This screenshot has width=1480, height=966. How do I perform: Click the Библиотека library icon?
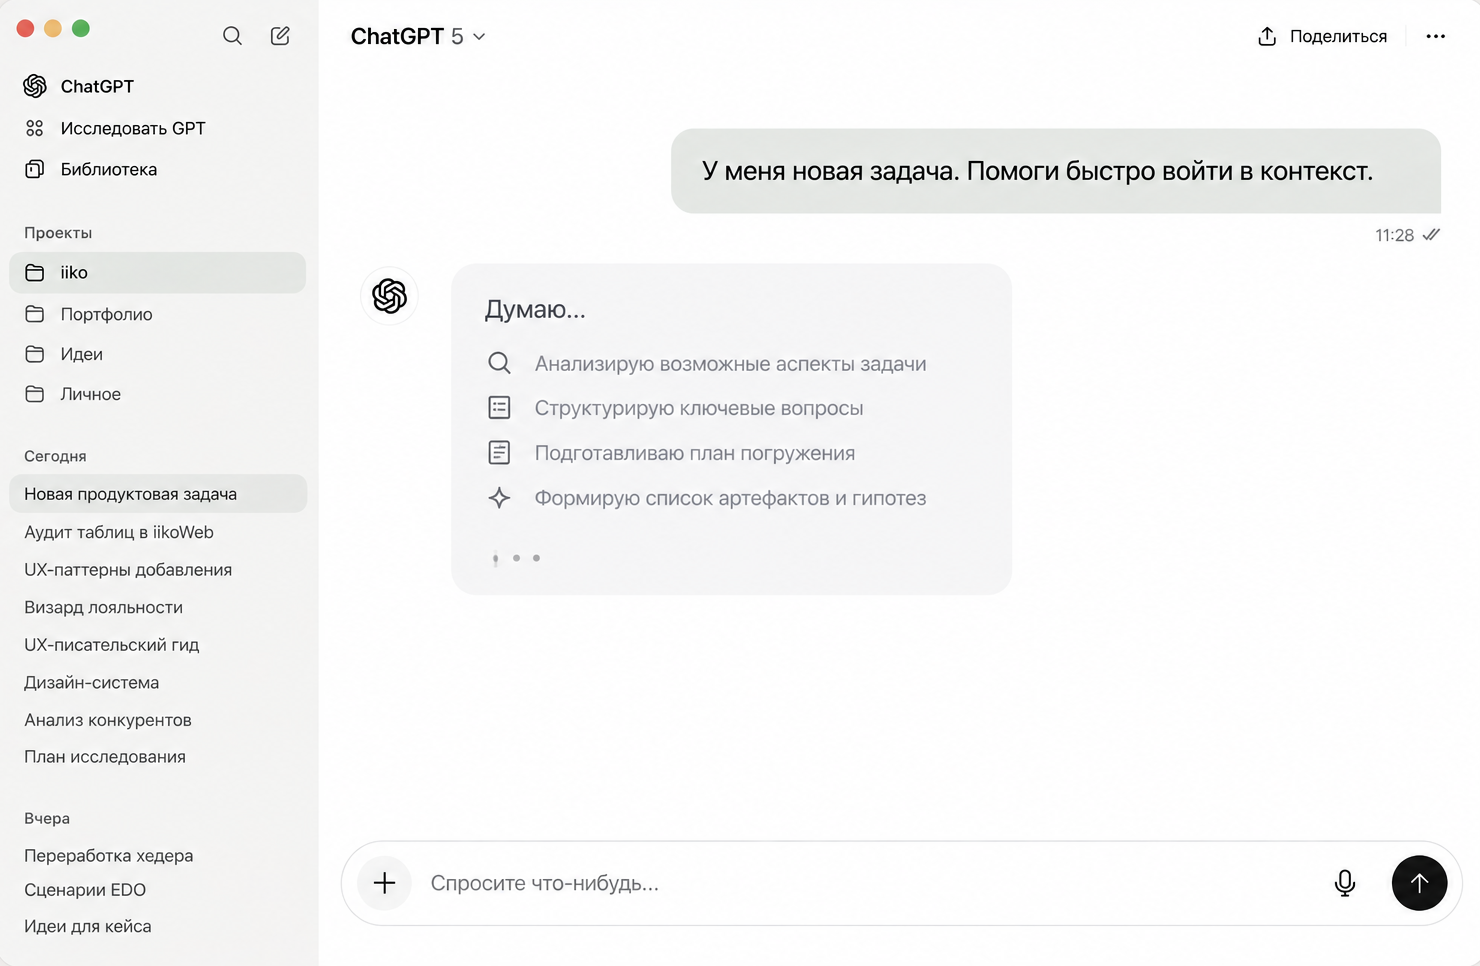point(35,169)
